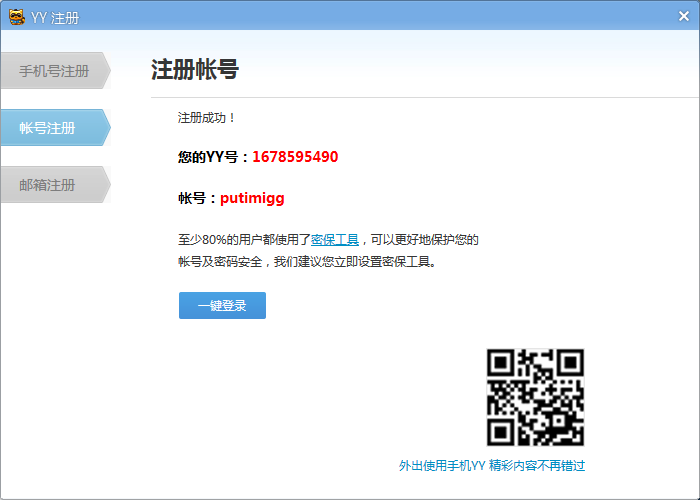The height and width of the screenshot is (500, 700).
Task: Click the YY raccoon logo icon
Action: [x=17, y=17]
